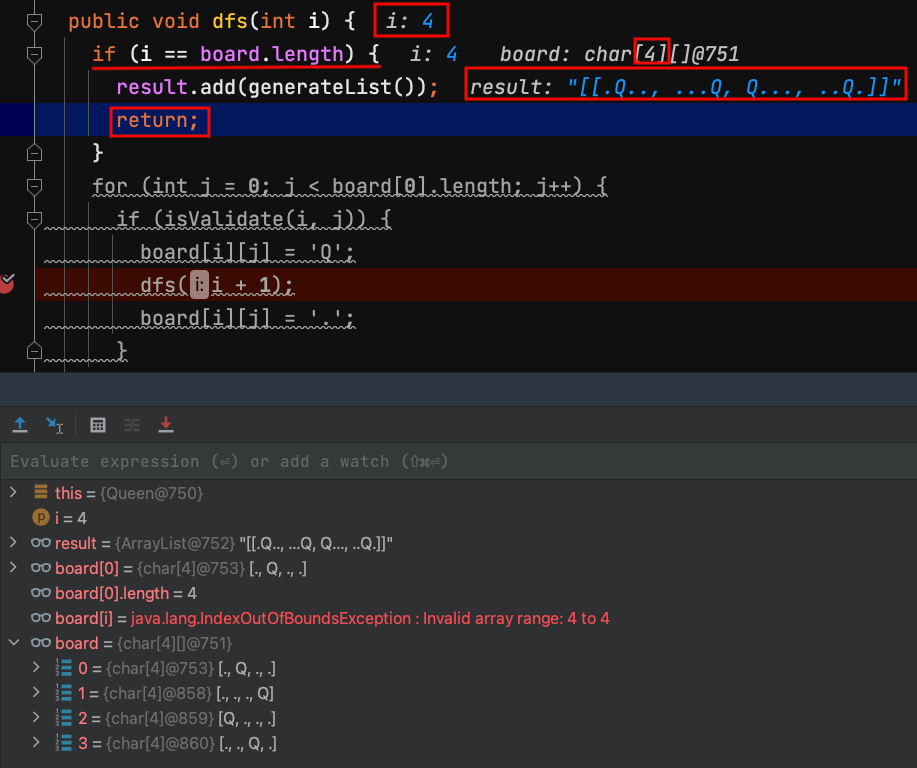Collapse the board char[4][] tree node
The height and width of the screenshot is (768, 917).
pyautogui.click(x=13, y=643)
